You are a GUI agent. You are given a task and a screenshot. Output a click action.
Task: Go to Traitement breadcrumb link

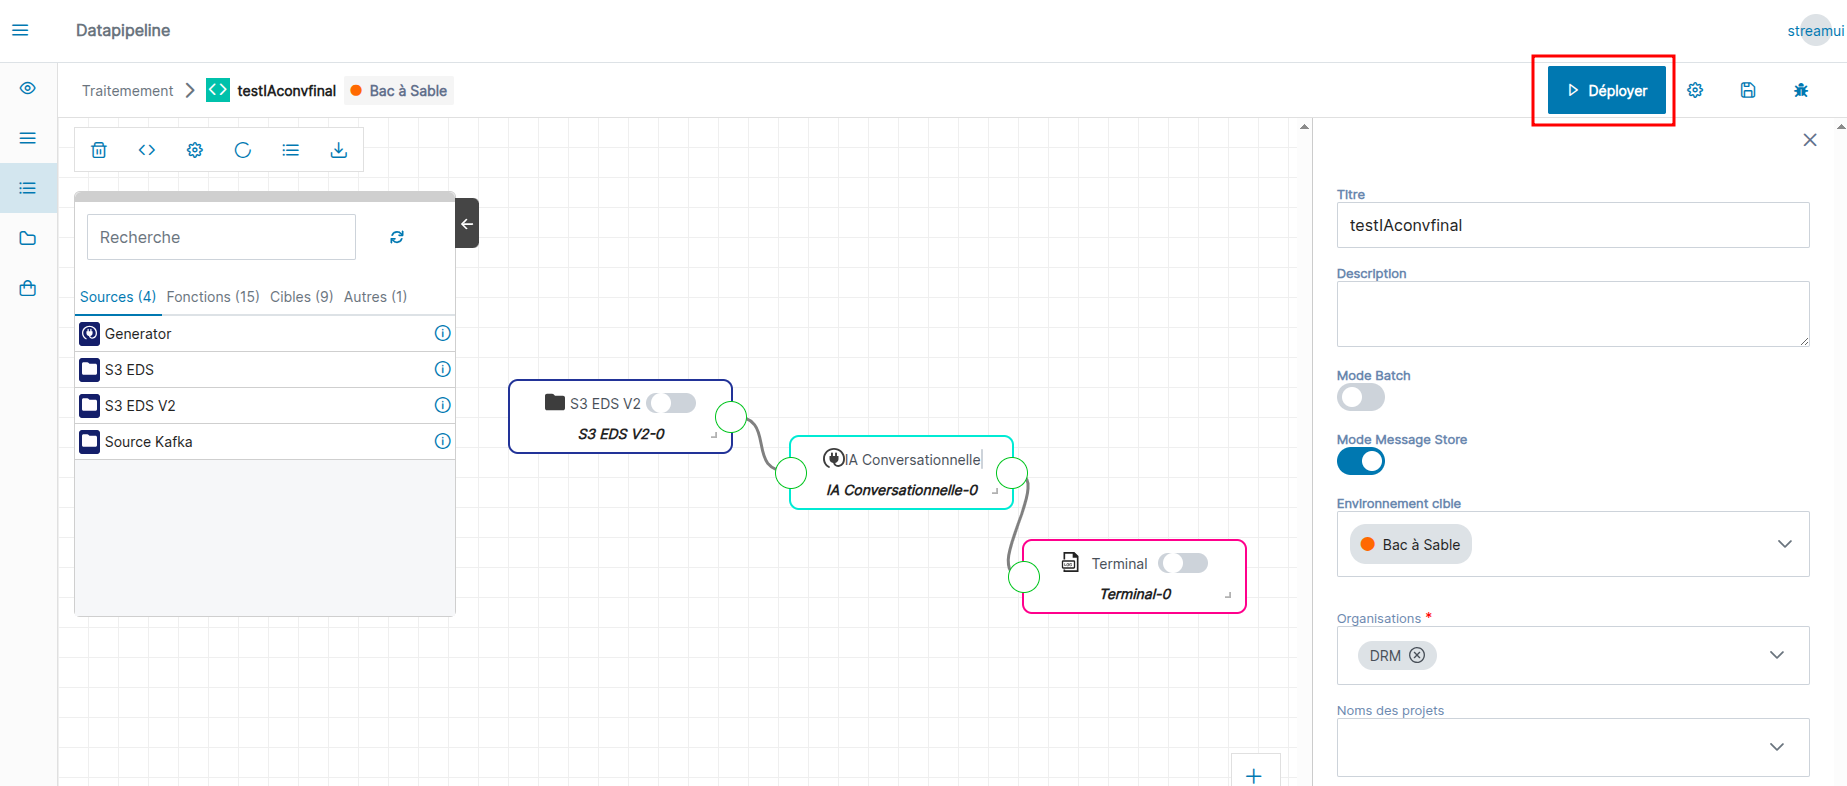[127, 91]
